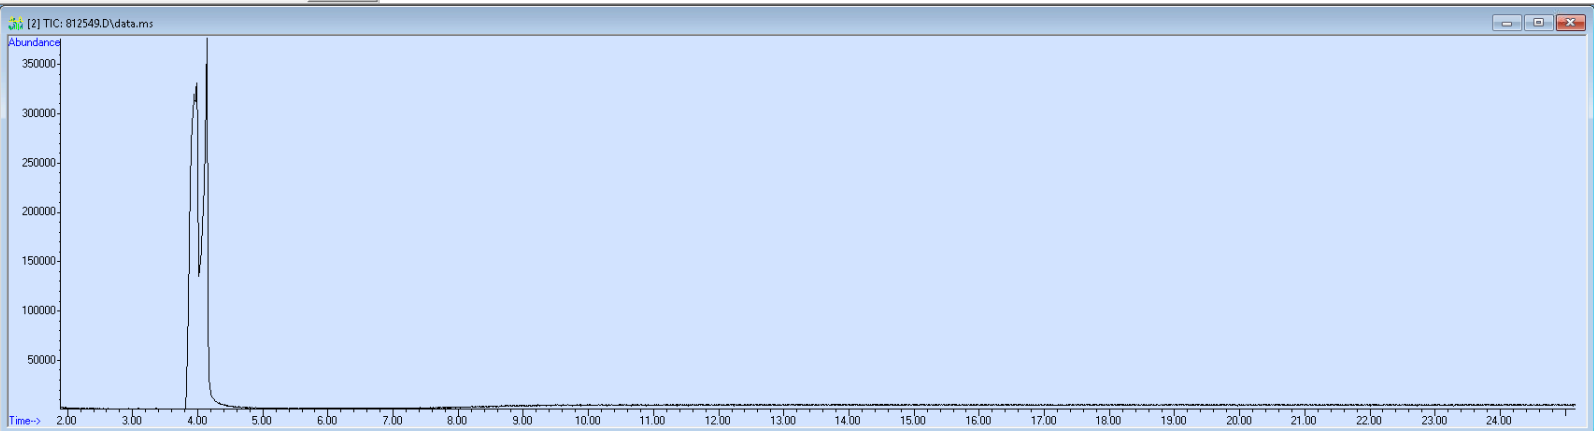Click the 350000 abundance tick label
The width and height of the screenshot is (1594, 431).
point(39,64)
